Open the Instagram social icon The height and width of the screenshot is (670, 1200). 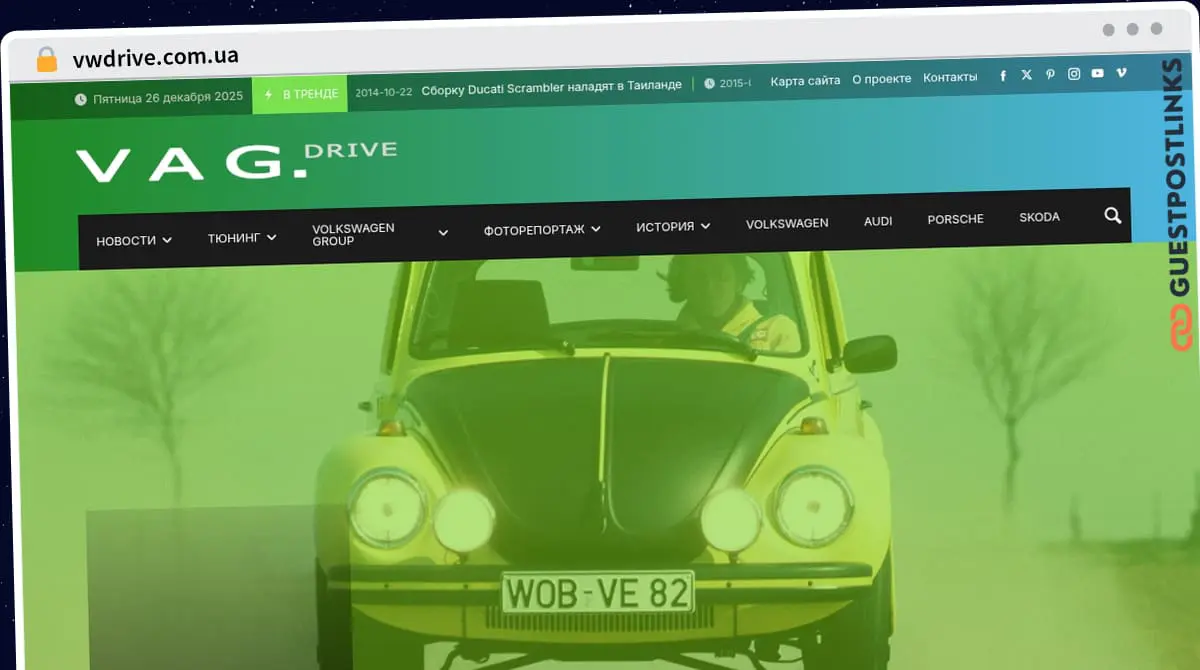pos(1074,74)
